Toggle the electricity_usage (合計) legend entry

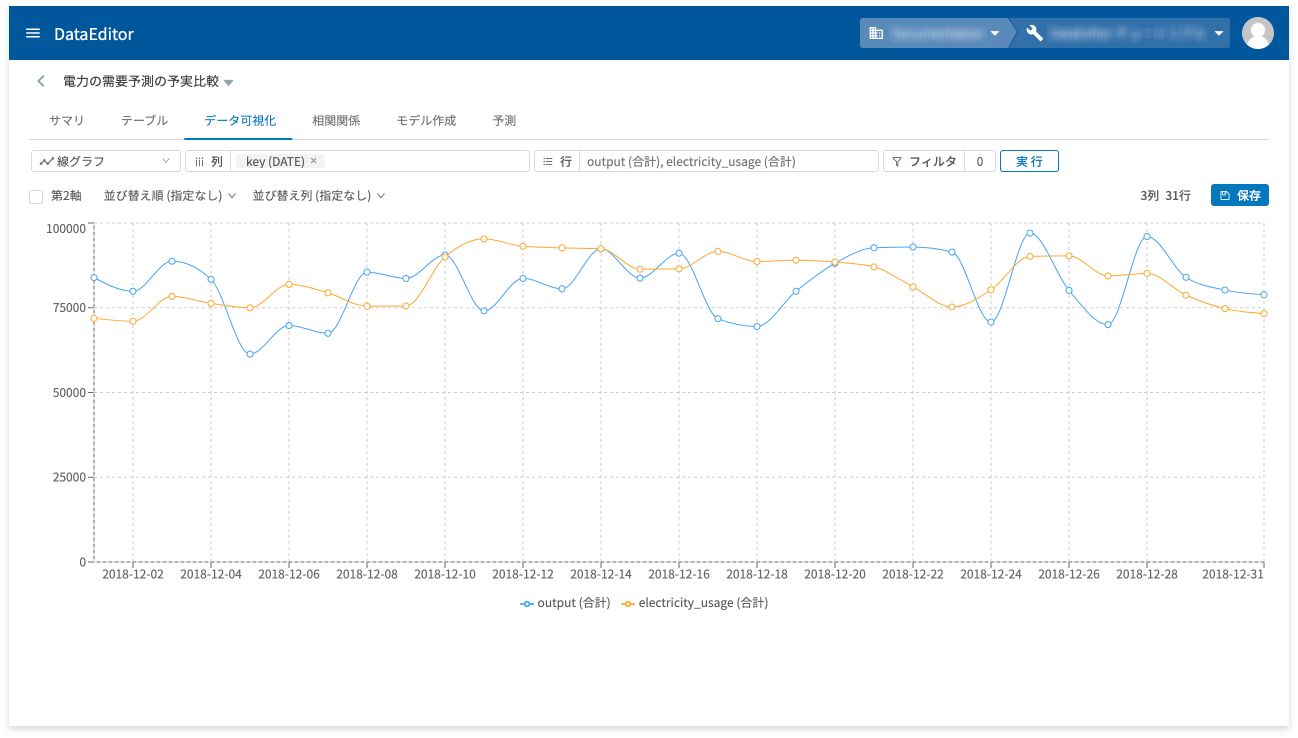click(695, 603)
